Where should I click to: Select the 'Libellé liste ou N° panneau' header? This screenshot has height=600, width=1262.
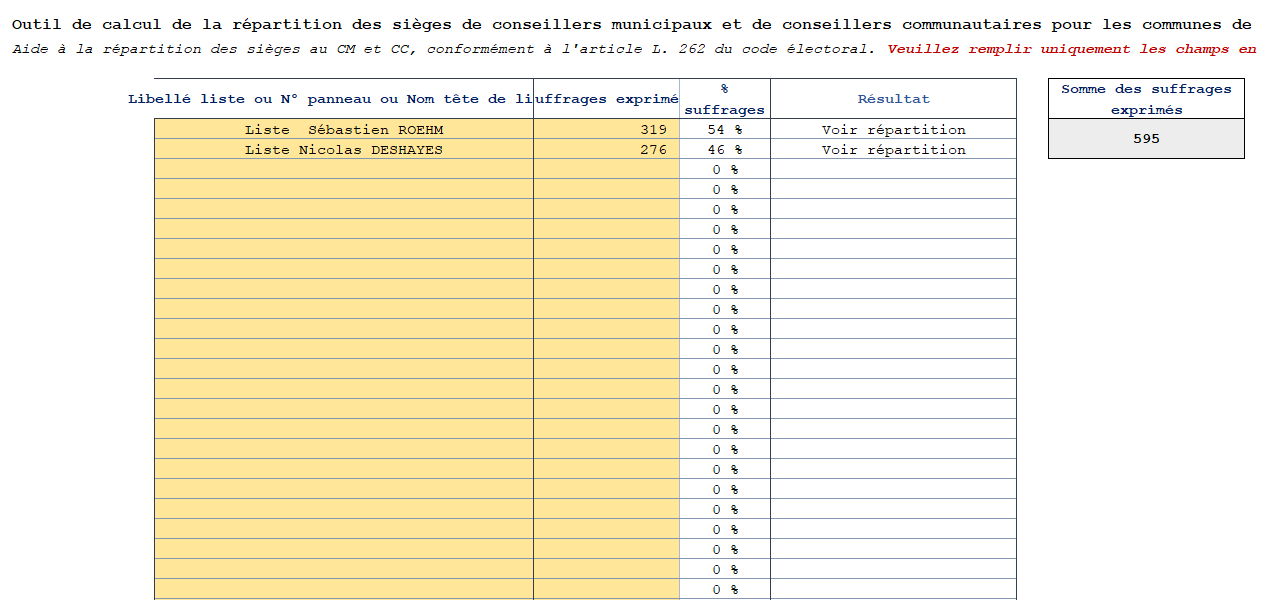pos(330,99)
